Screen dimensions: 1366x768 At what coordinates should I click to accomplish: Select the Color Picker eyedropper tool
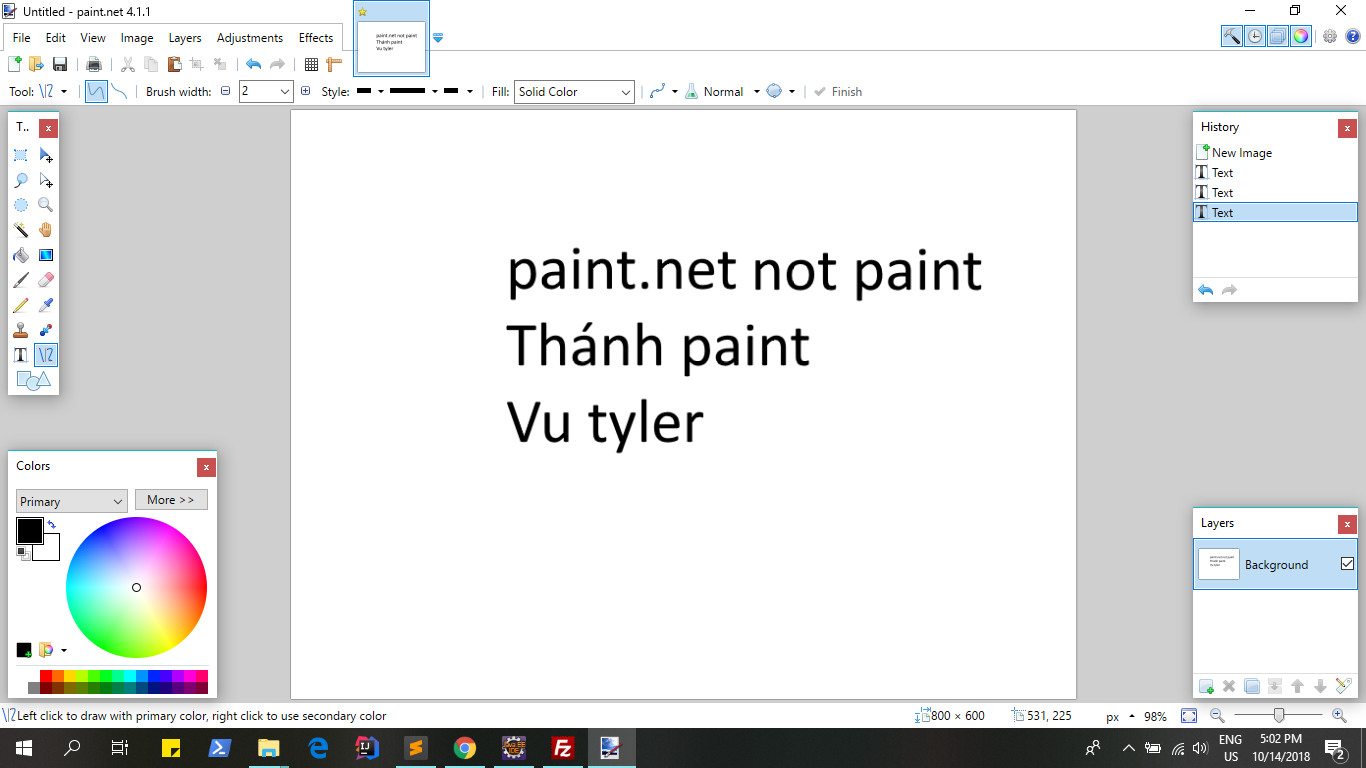coord(46,305)
